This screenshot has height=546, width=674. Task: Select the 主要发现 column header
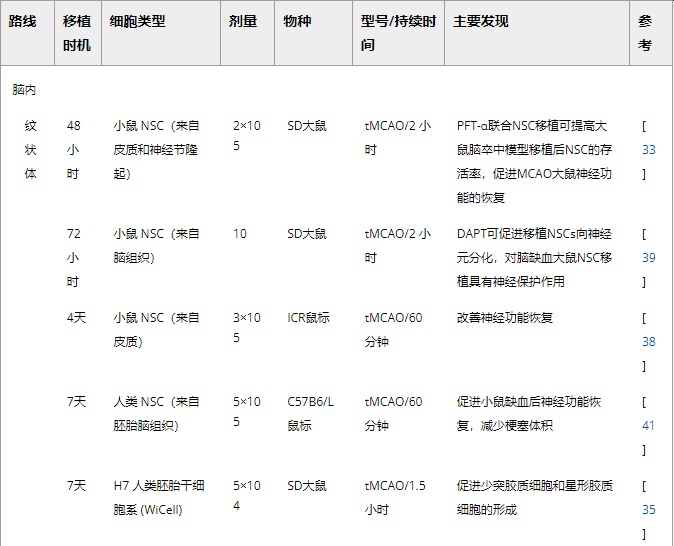pyautogui.click(x=481, y=22)
